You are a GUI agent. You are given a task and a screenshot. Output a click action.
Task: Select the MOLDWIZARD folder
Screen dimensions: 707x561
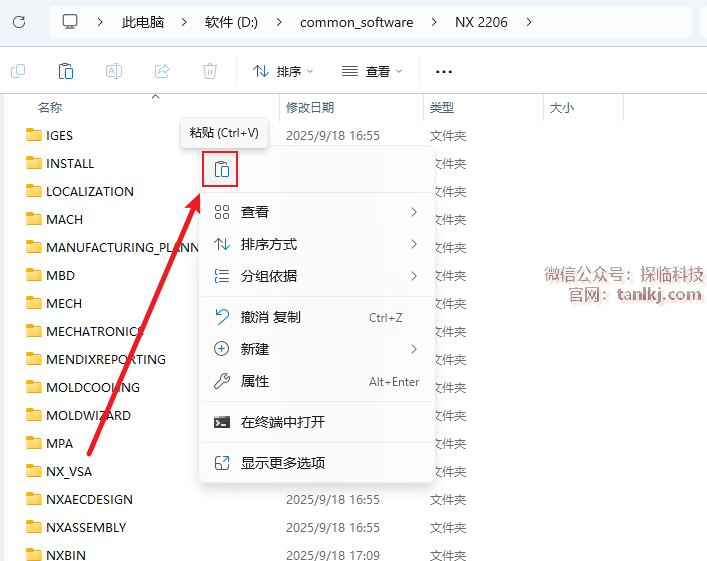(x=88, y=415)
